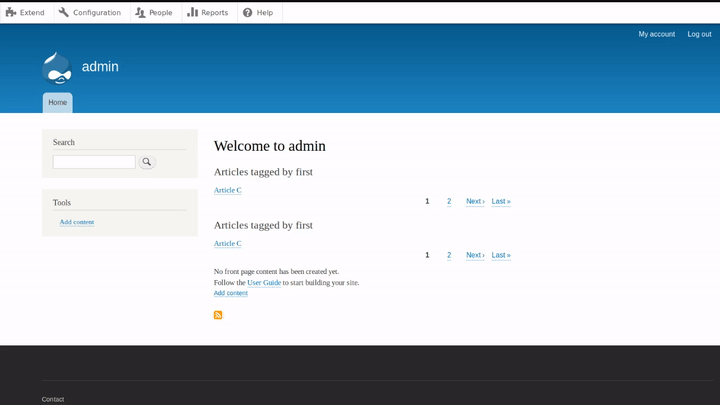
Task: Click No front page content text
Action: 276,271
